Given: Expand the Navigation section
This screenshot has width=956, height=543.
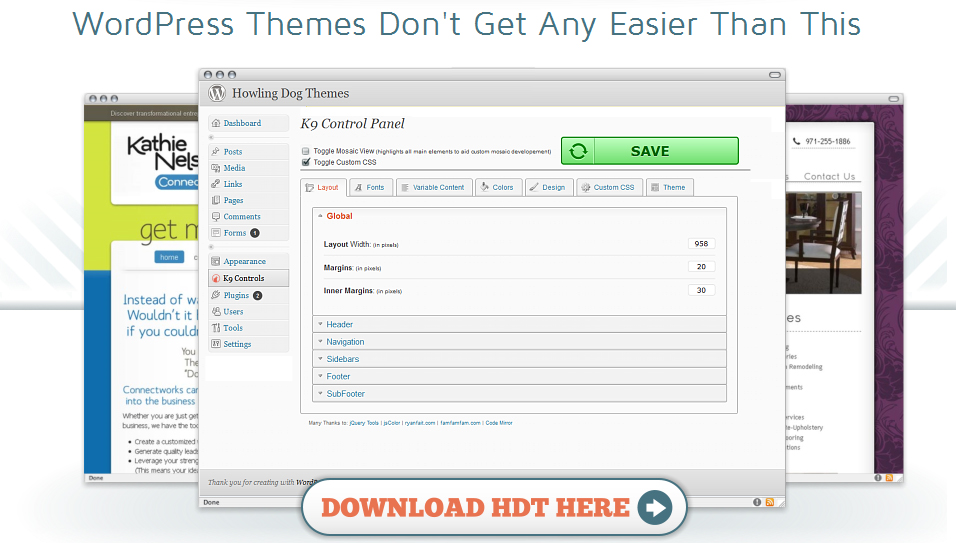Looking at the screenshot, I should pyautogui.click(x=519, y=342).
